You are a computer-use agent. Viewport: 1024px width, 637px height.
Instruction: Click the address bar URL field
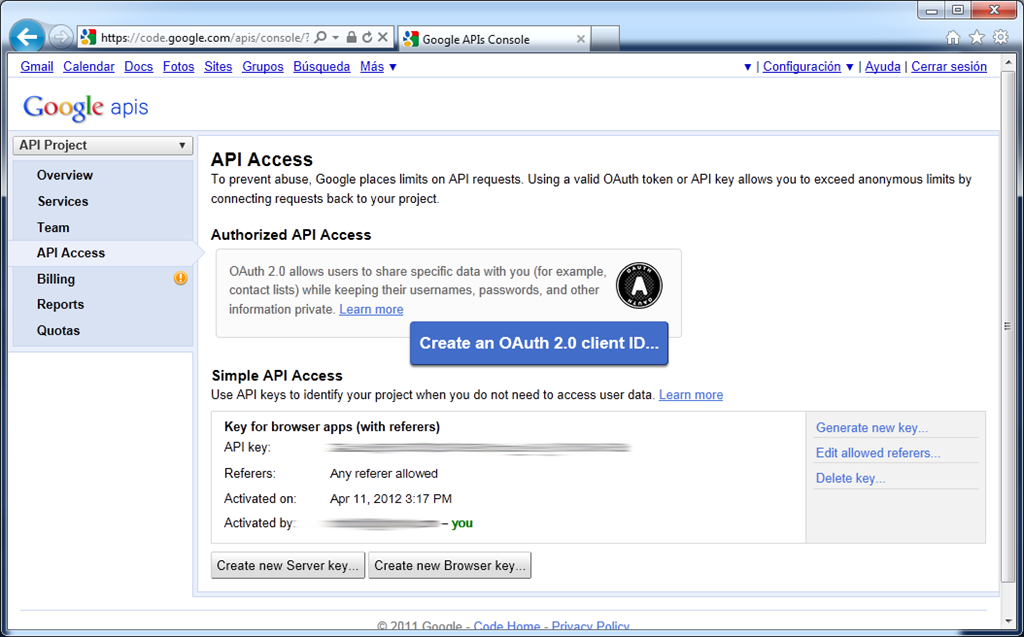pyautogui.click(x=204, y=38)
